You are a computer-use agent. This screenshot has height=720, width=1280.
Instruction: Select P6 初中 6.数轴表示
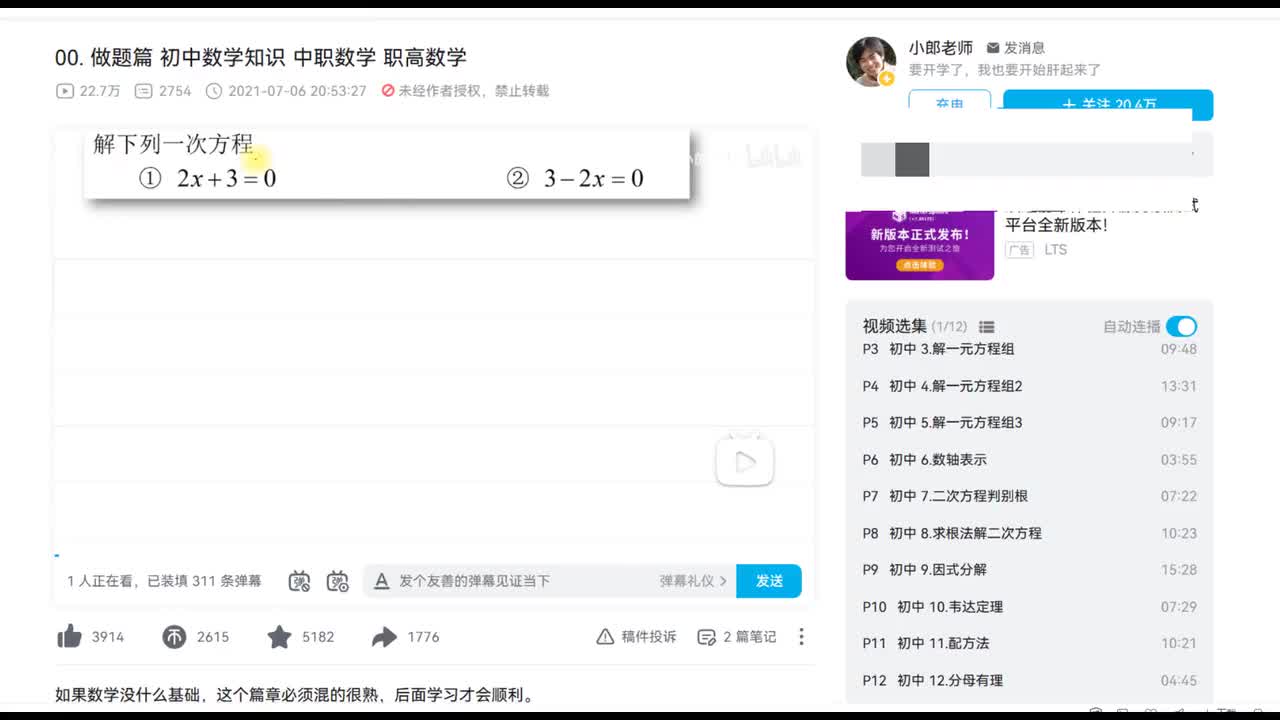tap(1030, 460)
